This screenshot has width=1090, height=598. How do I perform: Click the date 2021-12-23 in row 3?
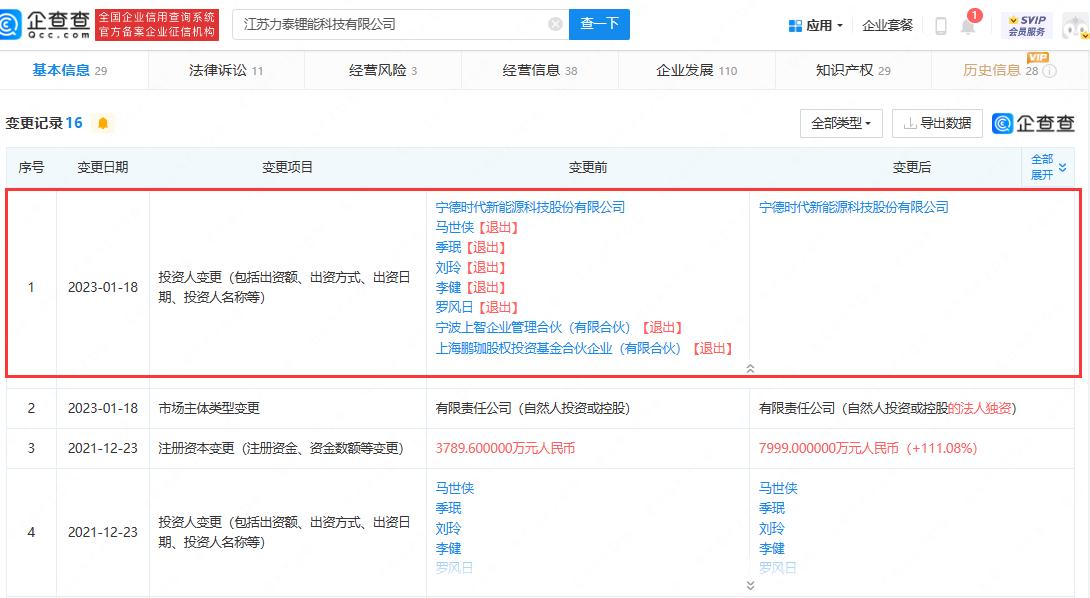103,448
